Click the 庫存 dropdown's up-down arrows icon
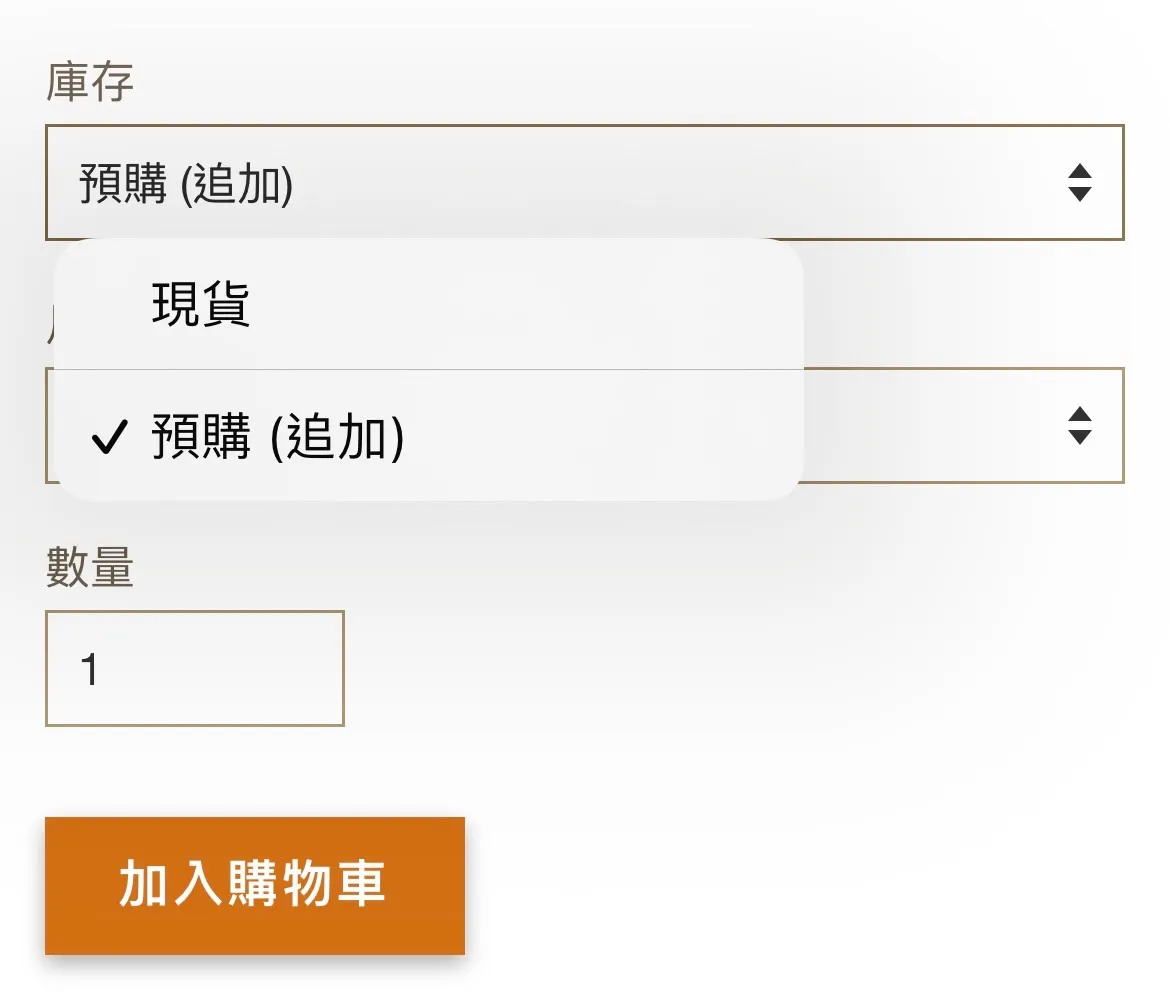The width and height of the screenshot is (1170, 1006). coord(1079,183)
